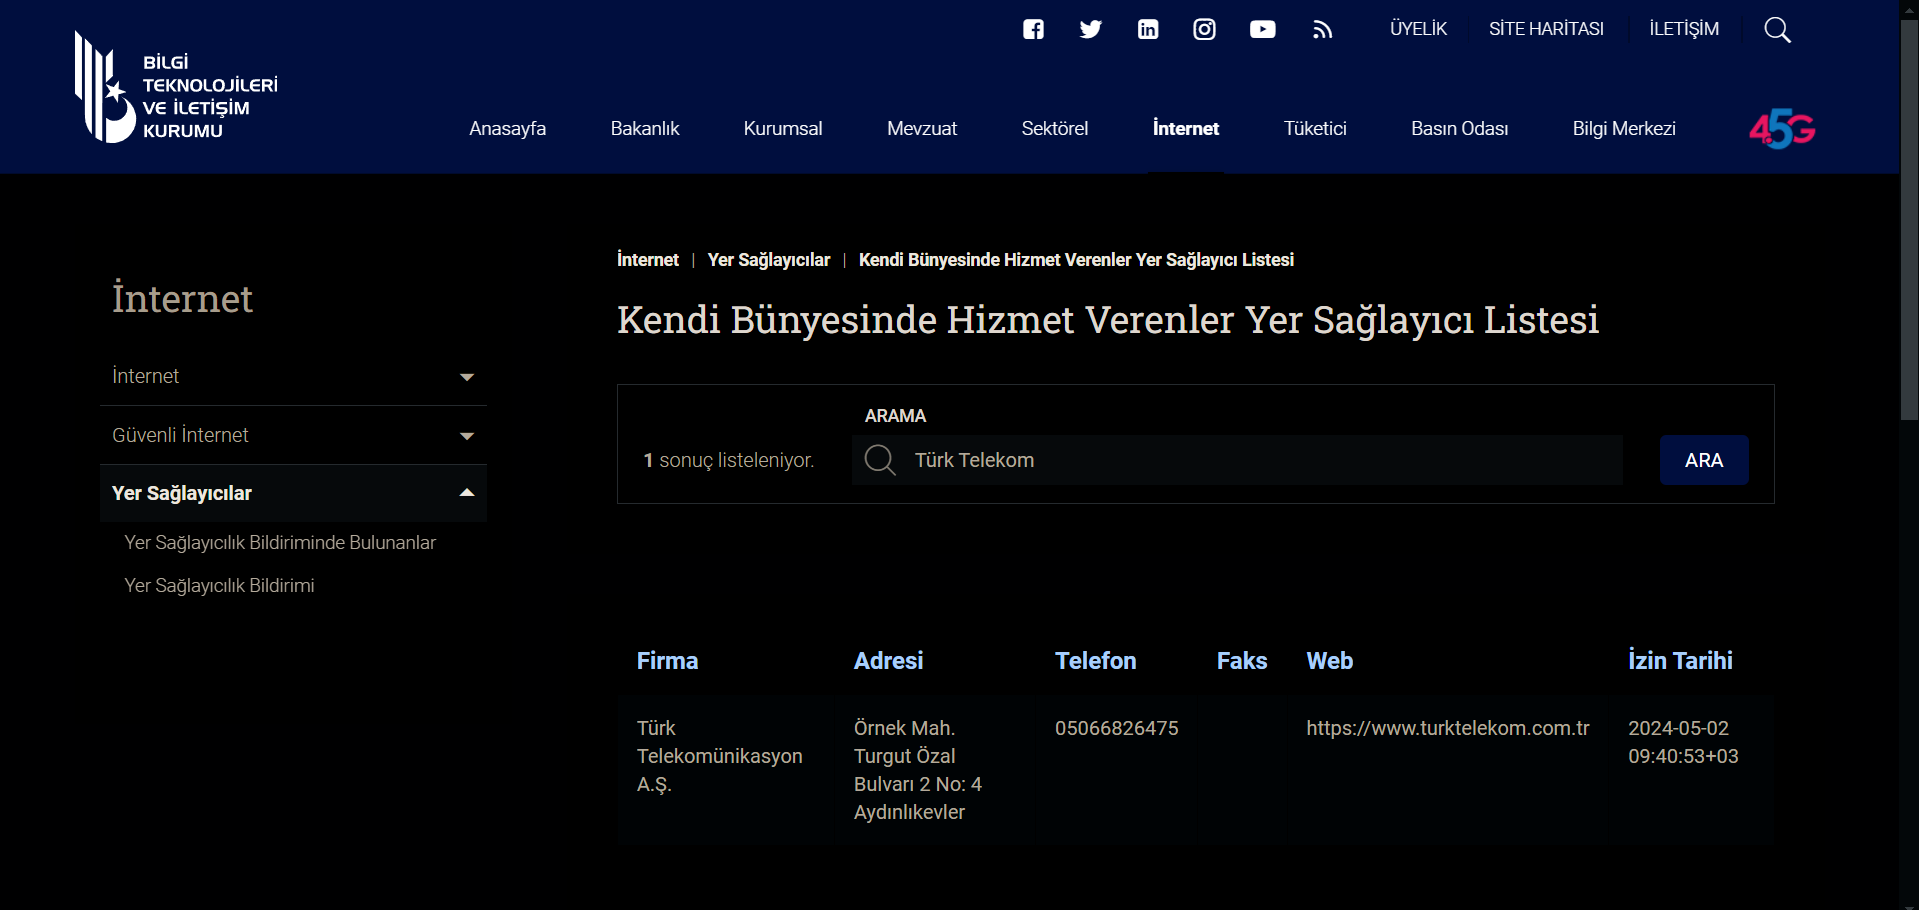Click the last breadcrumb Kendi Bünyesinde Hizmet Verenler
This screenshot has height=910, width=1919.
[x=1076, y=260]
